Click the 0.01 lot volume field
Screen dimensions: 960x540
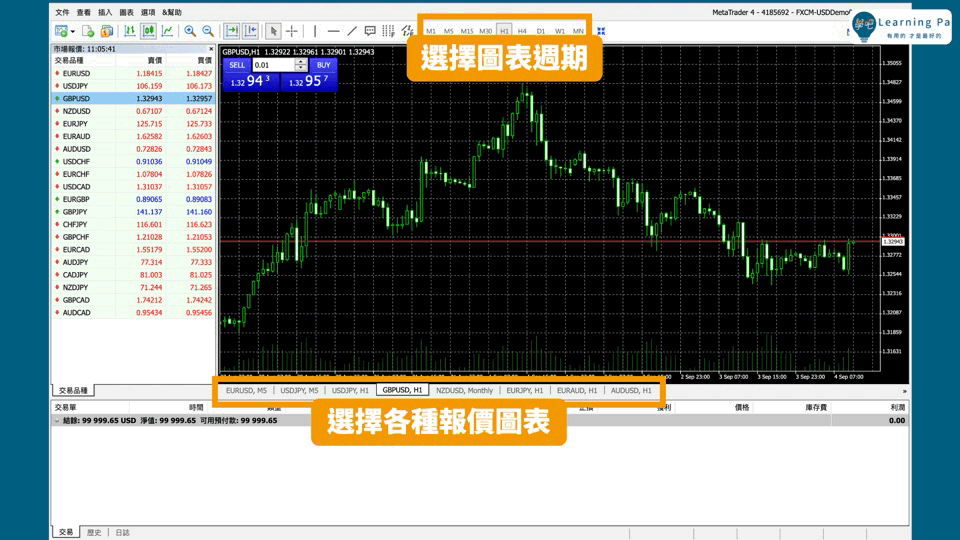[x=273, y=65]
